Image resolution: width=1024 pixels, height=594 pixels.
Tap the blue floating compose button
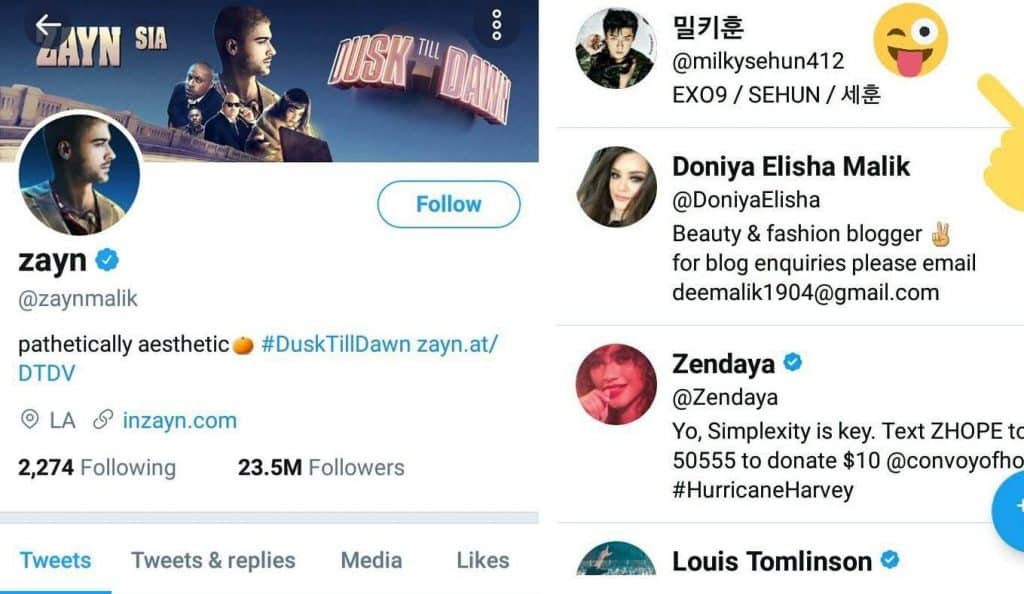click(x=1010, y=508)
